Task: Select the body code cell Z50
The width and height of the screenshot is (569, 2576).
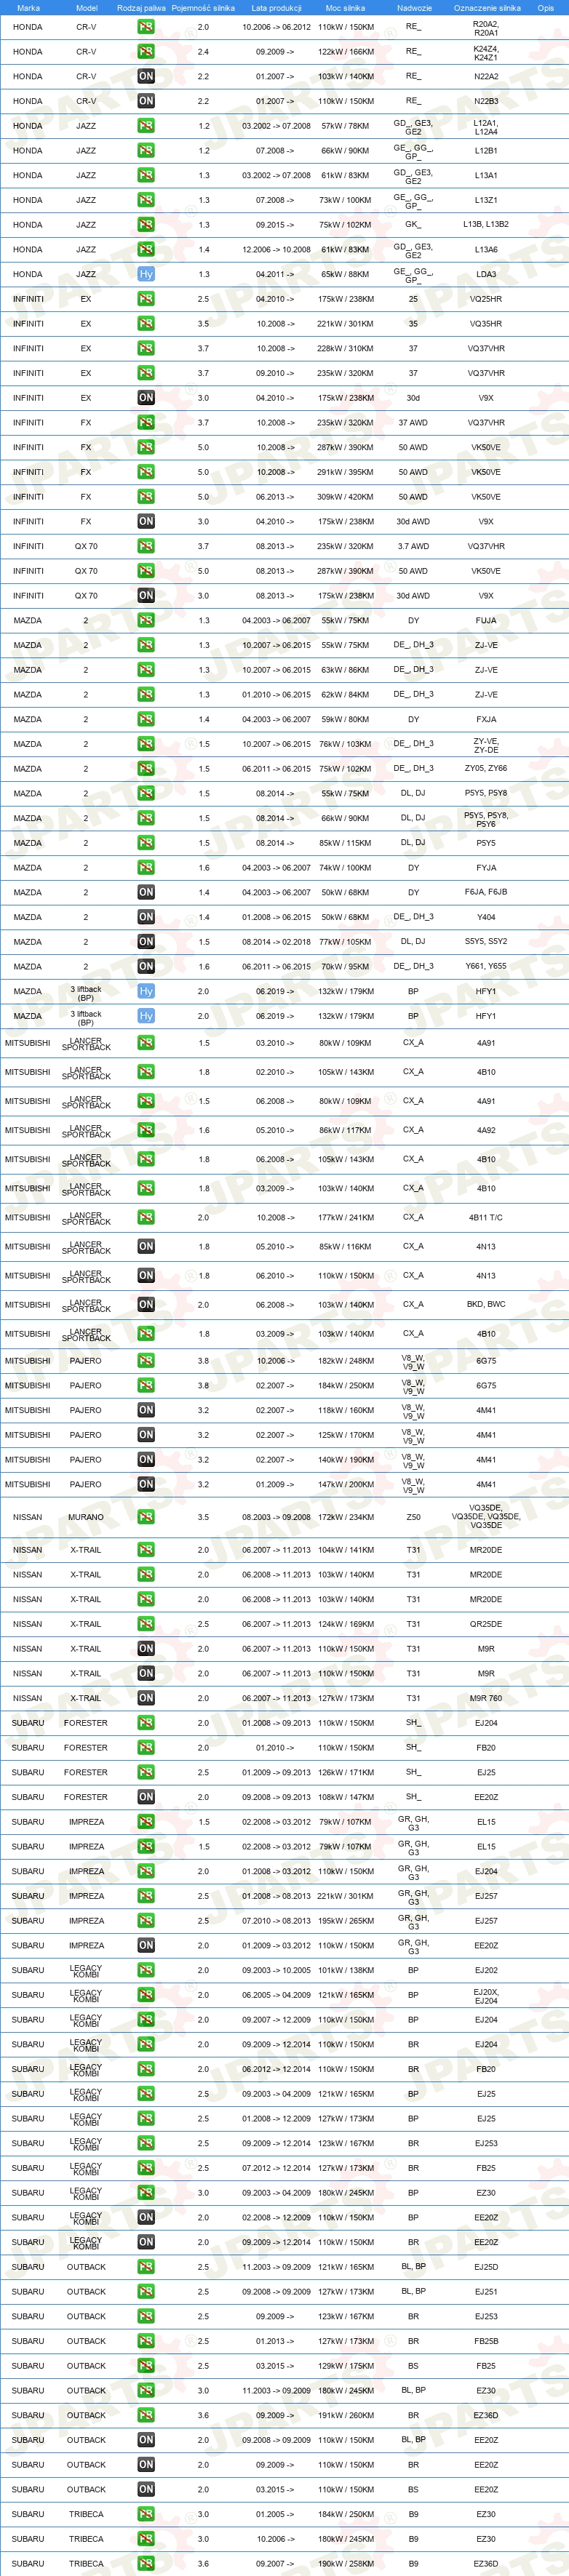Action: click(413, 1517)
